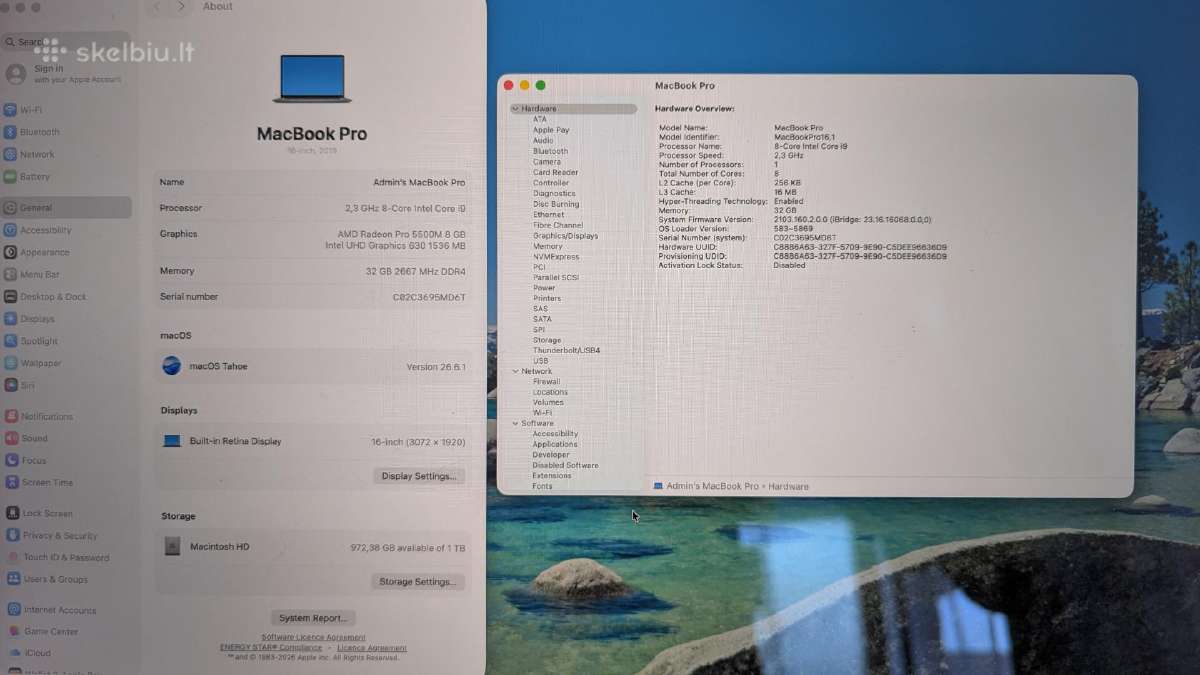
Task: Select Apple Pay in System Information list
Action: point(551,130)
